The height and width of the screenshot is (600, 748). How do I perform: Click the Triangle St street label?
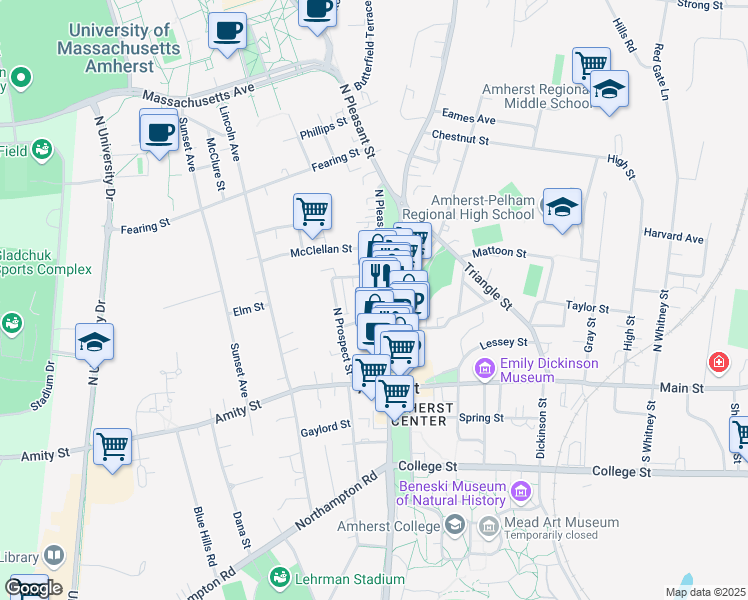click(488, 286)
